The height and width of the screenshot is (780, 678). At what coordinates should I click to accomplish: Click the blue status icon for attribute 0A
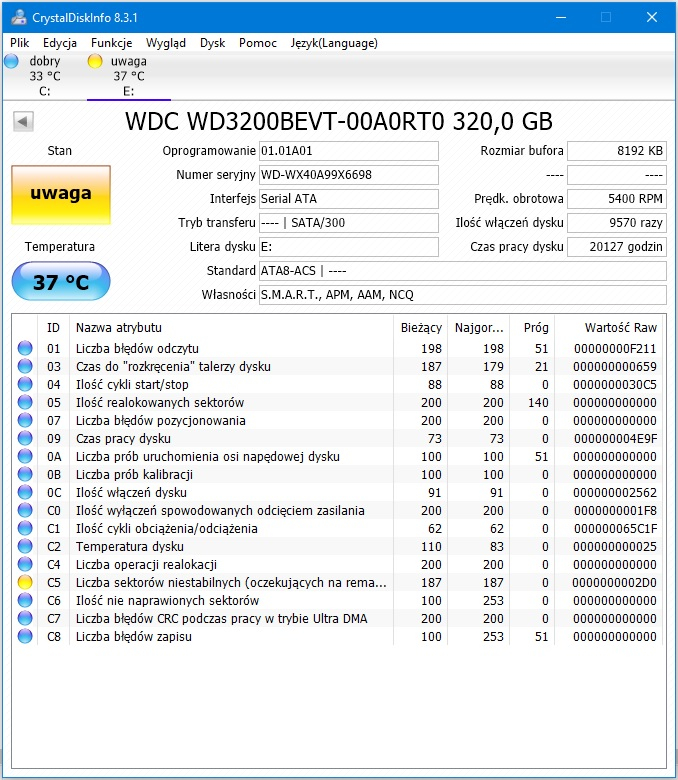click(x=25, y=456)
